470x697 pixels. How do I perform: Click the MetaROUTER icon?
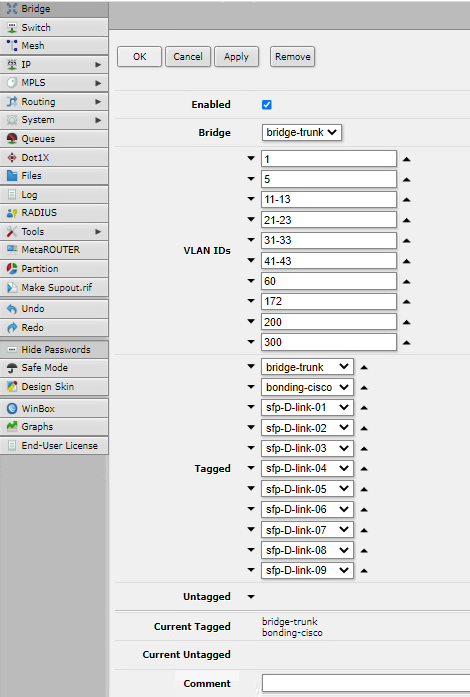click(12, 249)
